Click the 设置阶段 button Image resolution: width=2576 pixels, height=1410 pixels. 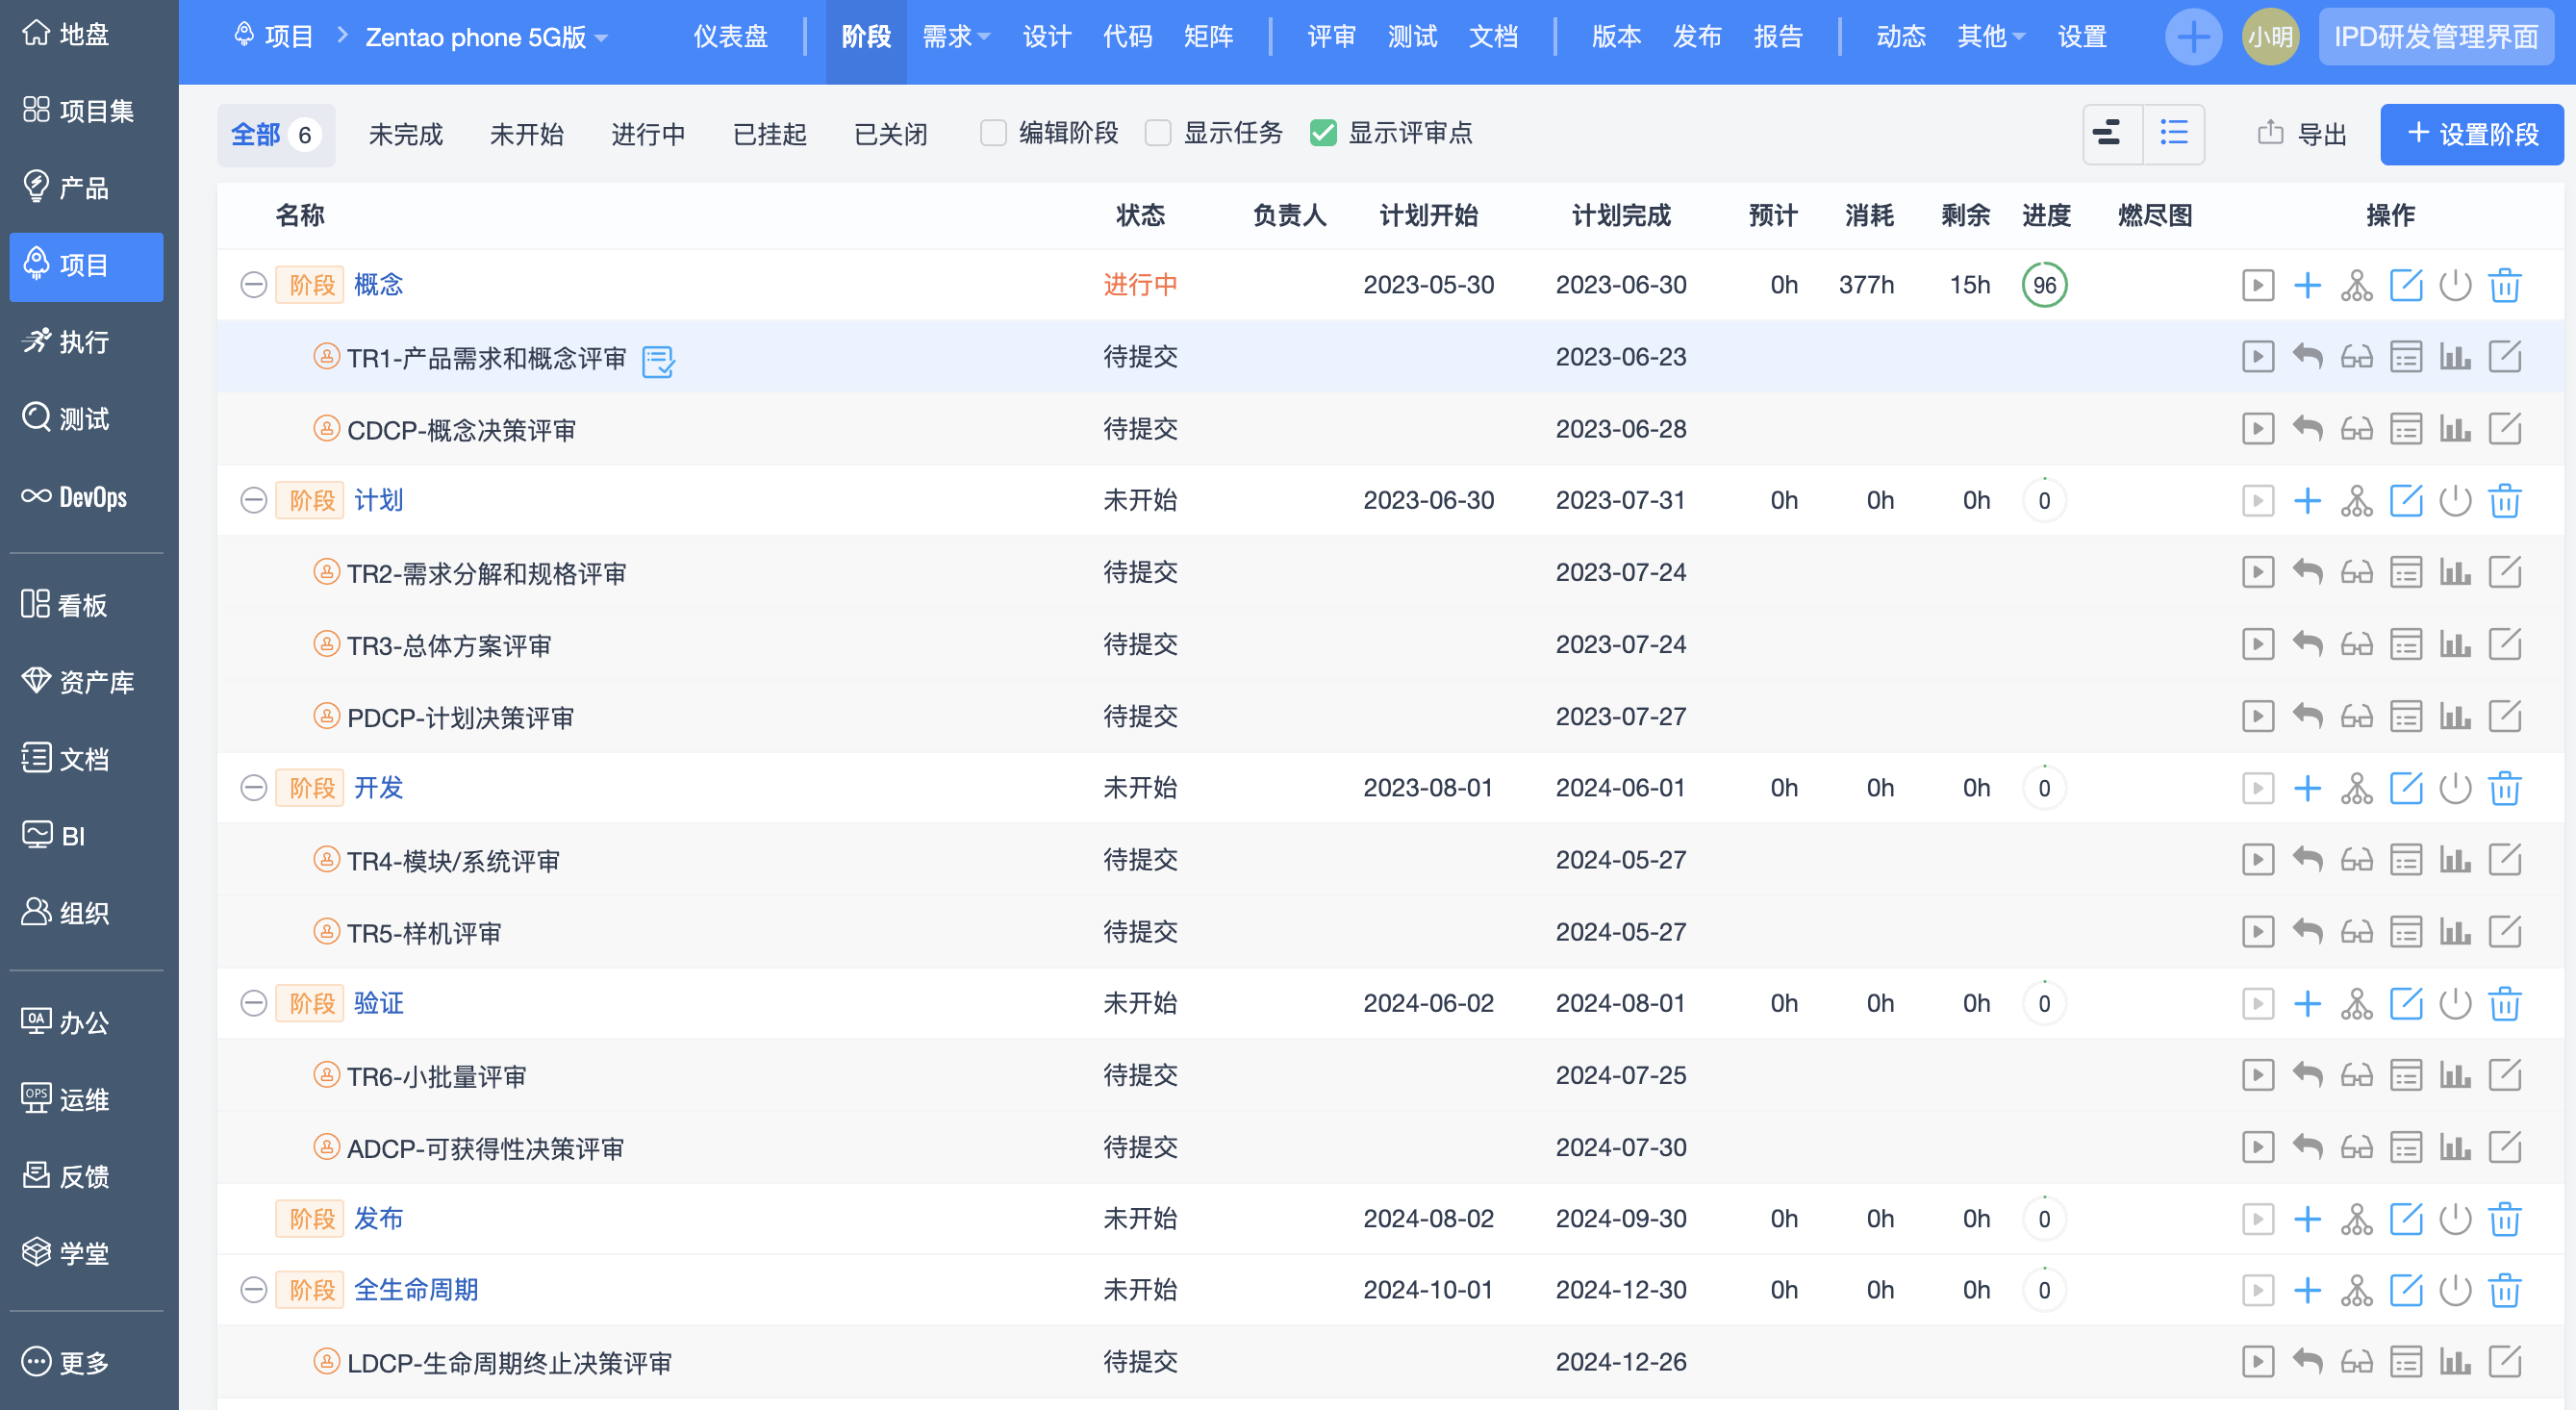[x=2471, y=134]
